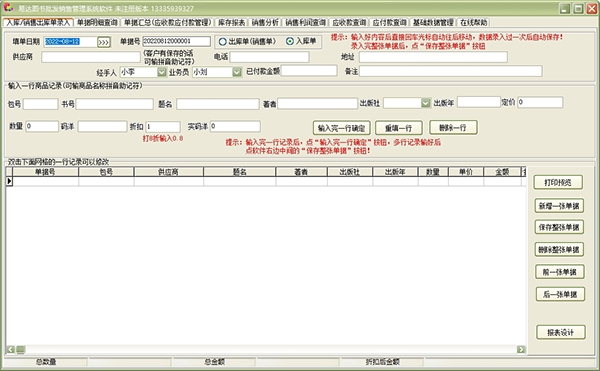This screenshot has width=600, height=371.
Task: Switch to the 基础数据管理 tab
Action: point(433,23)
